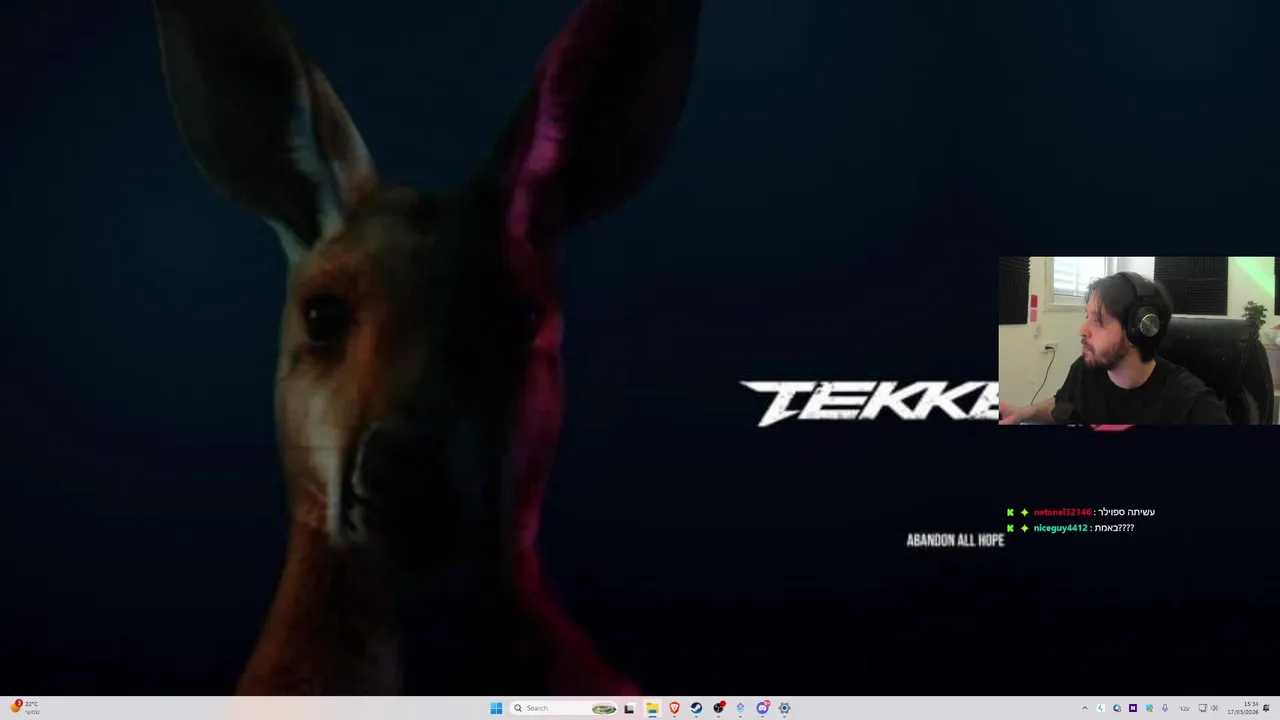Open the notification bell
Viewport: 1280px width, 720px height.
click(1266, 708)
